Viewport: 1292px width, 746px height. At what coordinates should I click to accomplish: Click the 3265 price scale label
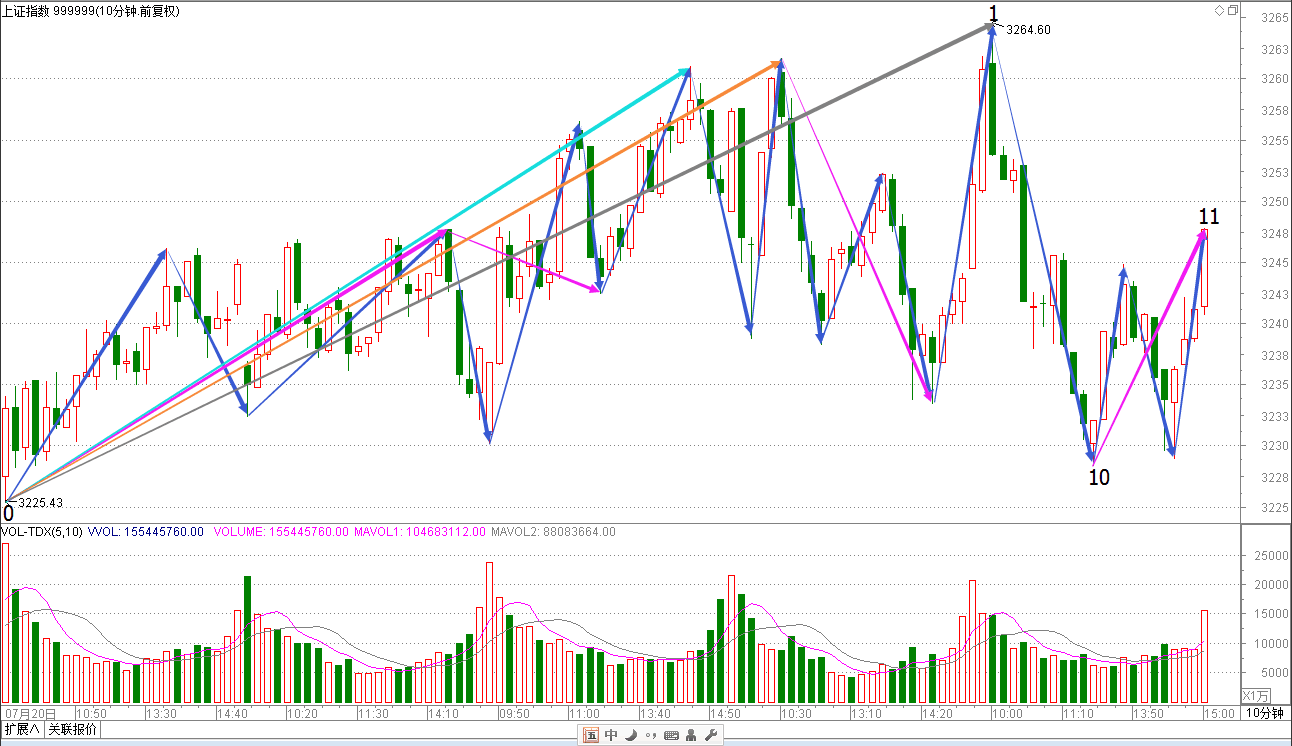[1273, 18]
